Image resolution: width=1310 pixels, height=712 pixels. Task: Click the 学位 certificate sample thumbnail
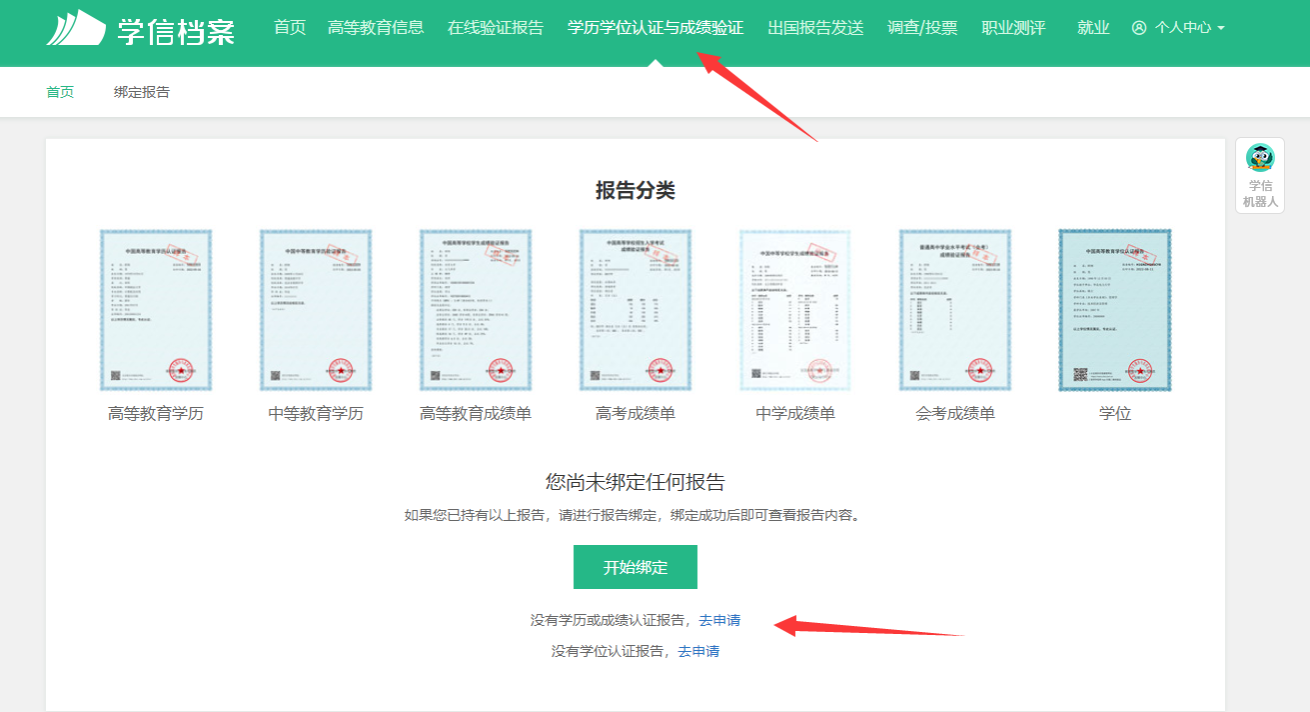click(x=1115, y=310)
